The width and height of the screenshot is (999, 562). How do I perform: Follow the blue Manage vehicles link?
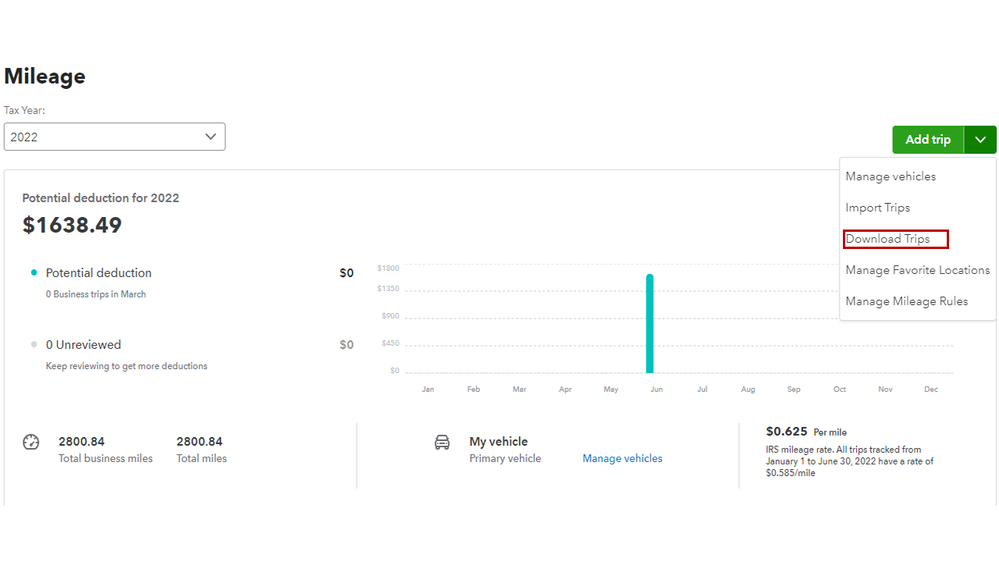coord(622,458)
